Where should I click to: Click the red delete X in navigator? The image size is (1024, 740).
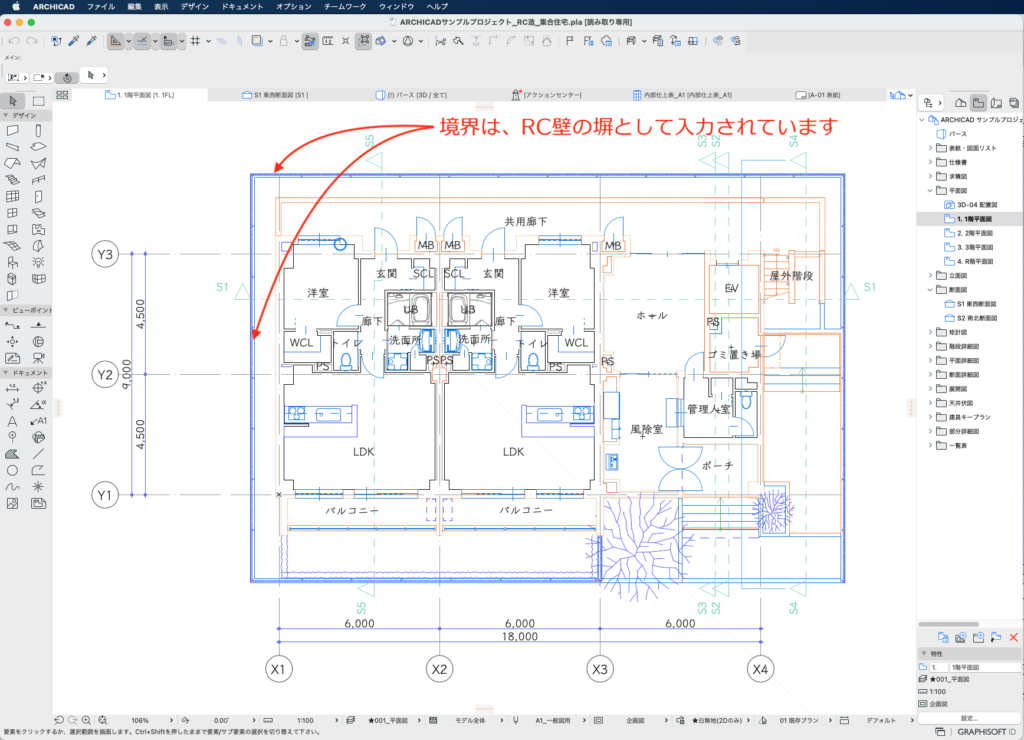[x=1014, y=637]
